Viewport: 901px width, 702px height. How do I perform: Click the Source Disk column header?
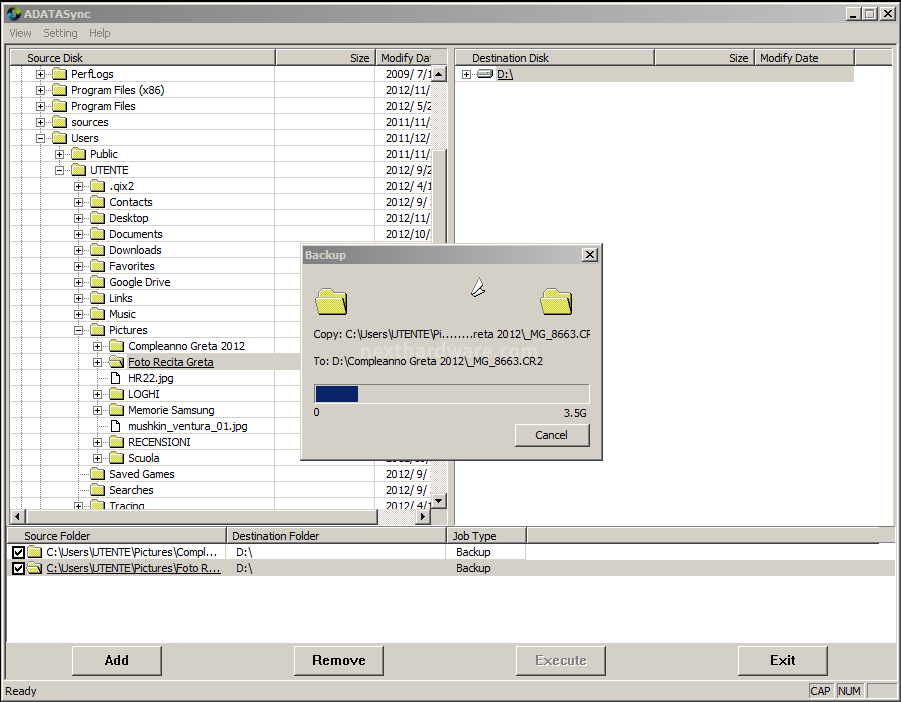[143, 58]
